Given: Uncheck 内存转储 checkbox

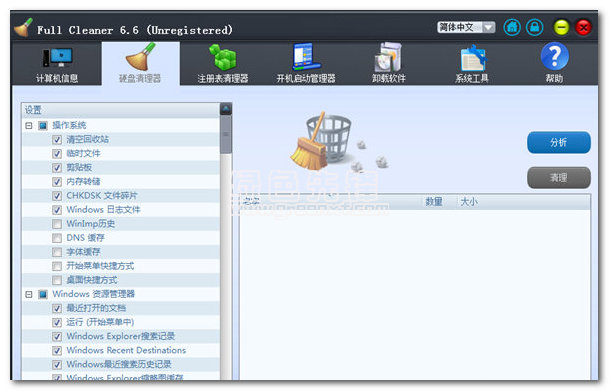Looking at the screenshot, I should pos(57,182).
